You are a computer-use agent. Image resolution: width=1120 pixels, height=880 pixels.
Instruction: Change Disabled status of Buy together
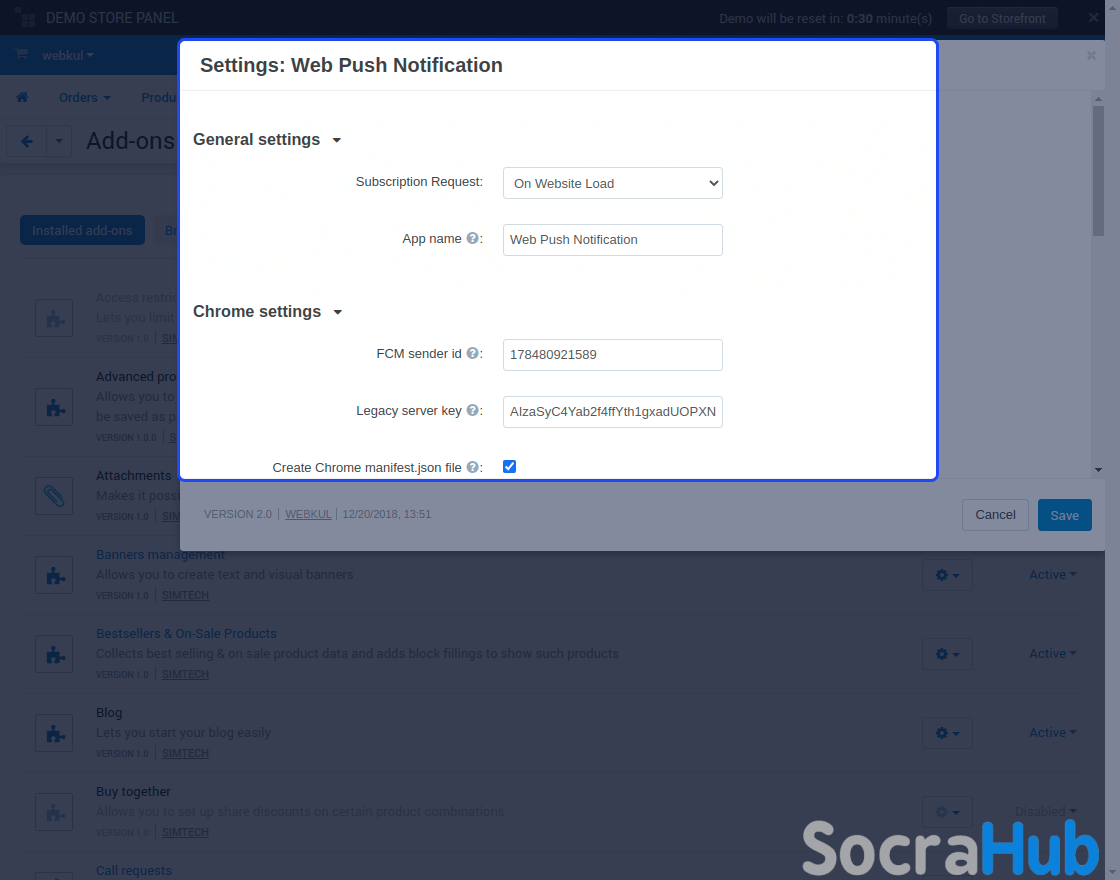(x=1046, y=812)
